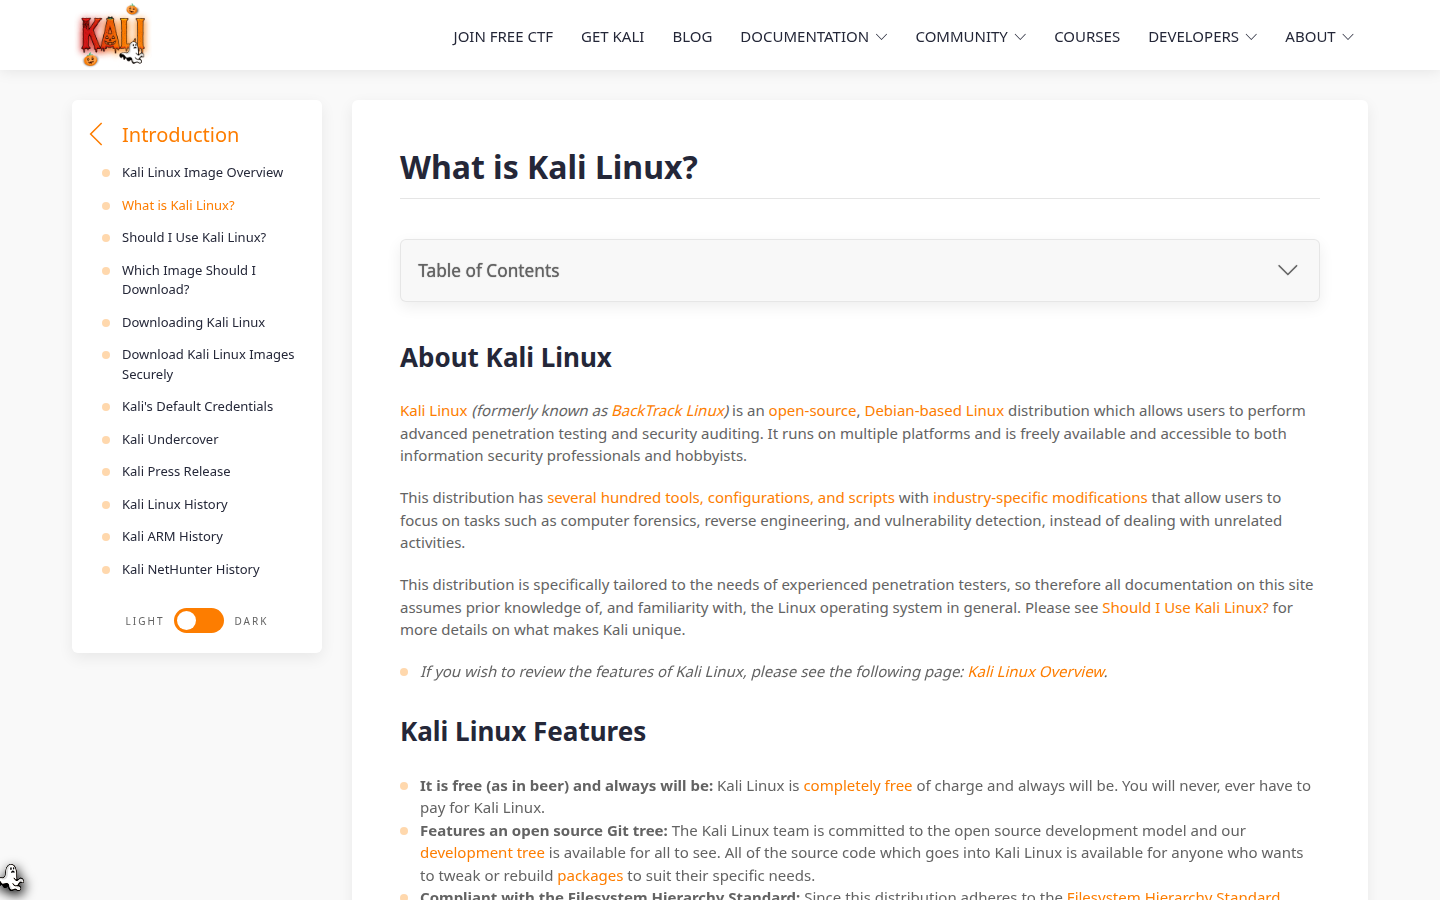
Task: Click the LIGHT theme label
Action: (x=144, y=621)
